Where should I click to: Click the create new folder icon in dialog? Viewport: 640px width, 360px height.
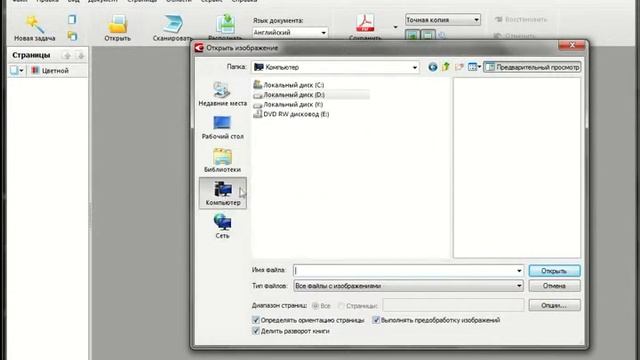[459, 67]
